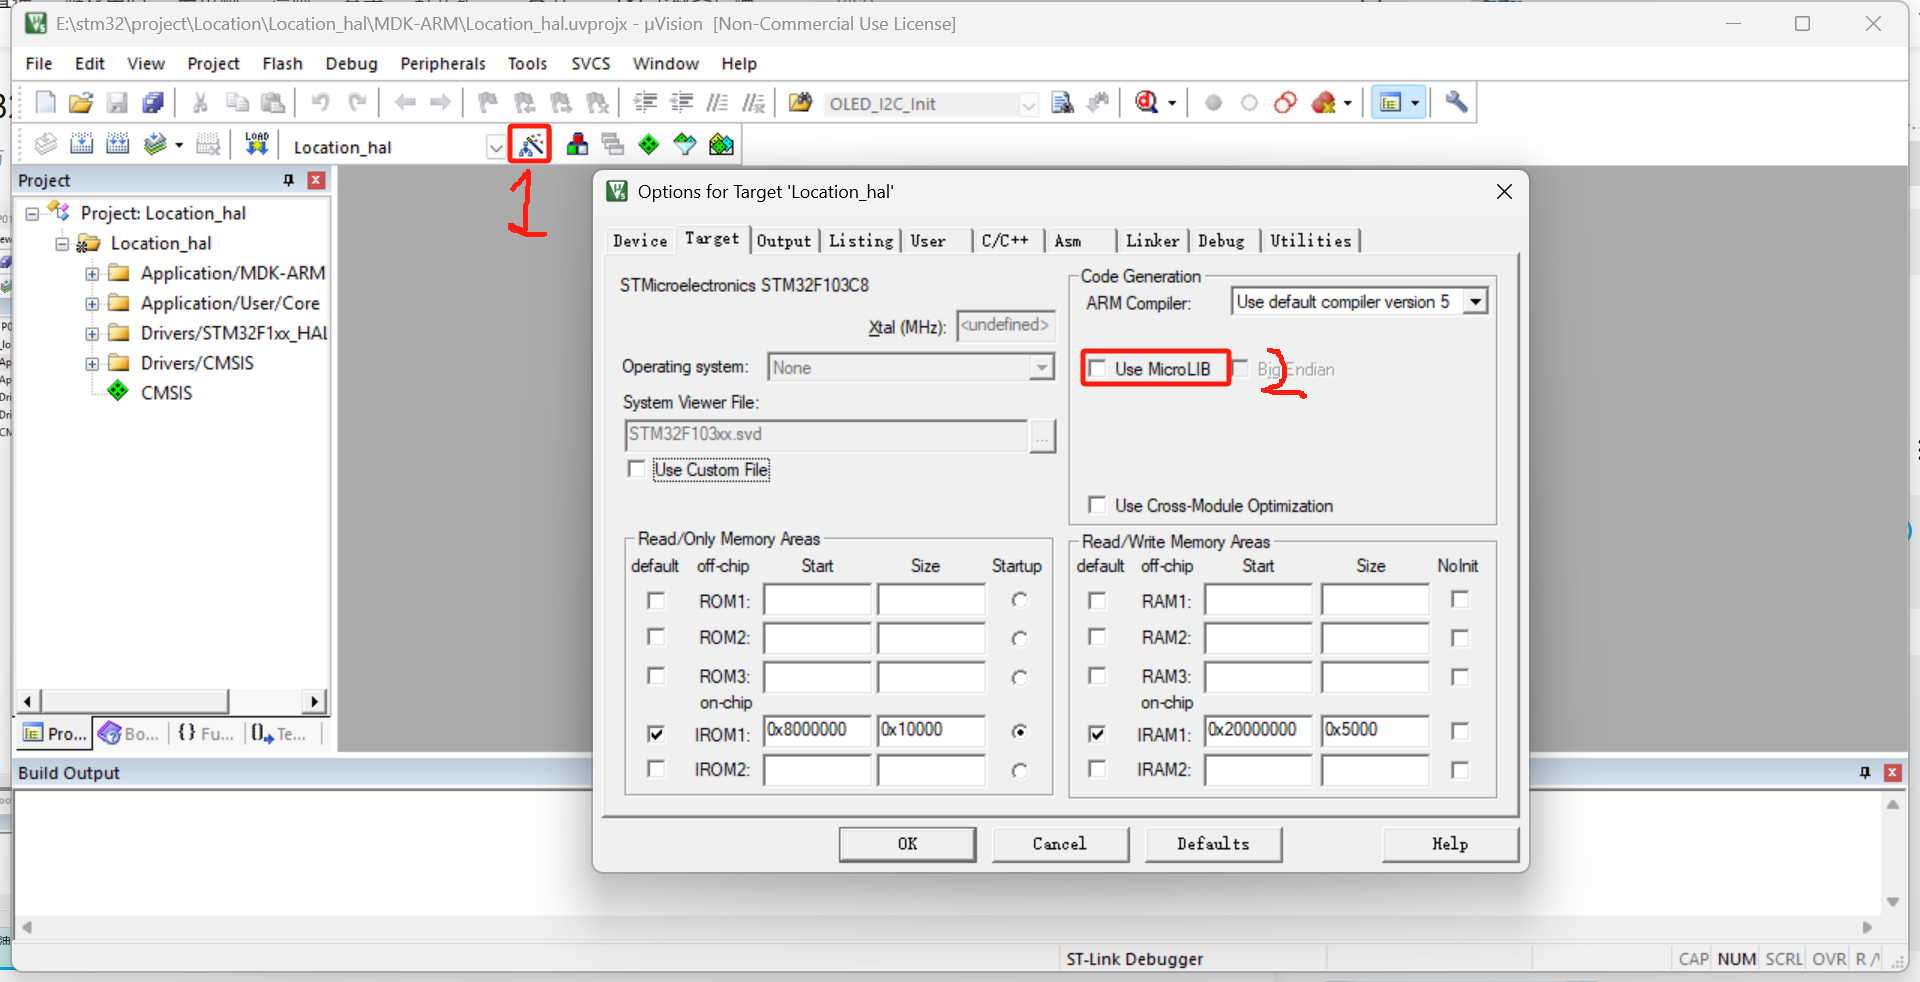Viewport: 1920px width, 982px height.
Task: Click the Navigate Backwards arrow icon
Action: tap(405, 103)
